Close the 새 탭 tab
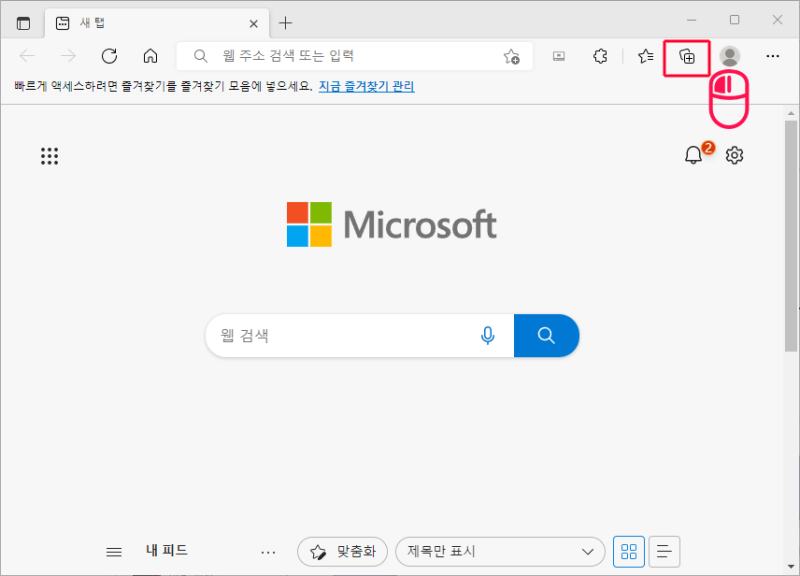 coord(254,23)
